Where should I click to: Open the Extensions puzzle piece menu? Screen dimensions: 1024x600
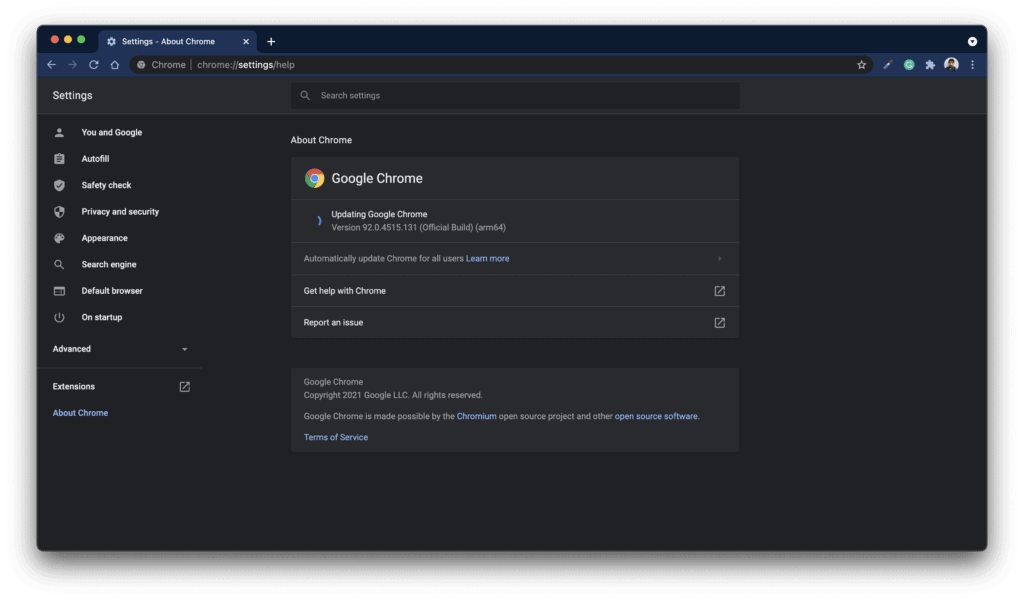[930, 65]
